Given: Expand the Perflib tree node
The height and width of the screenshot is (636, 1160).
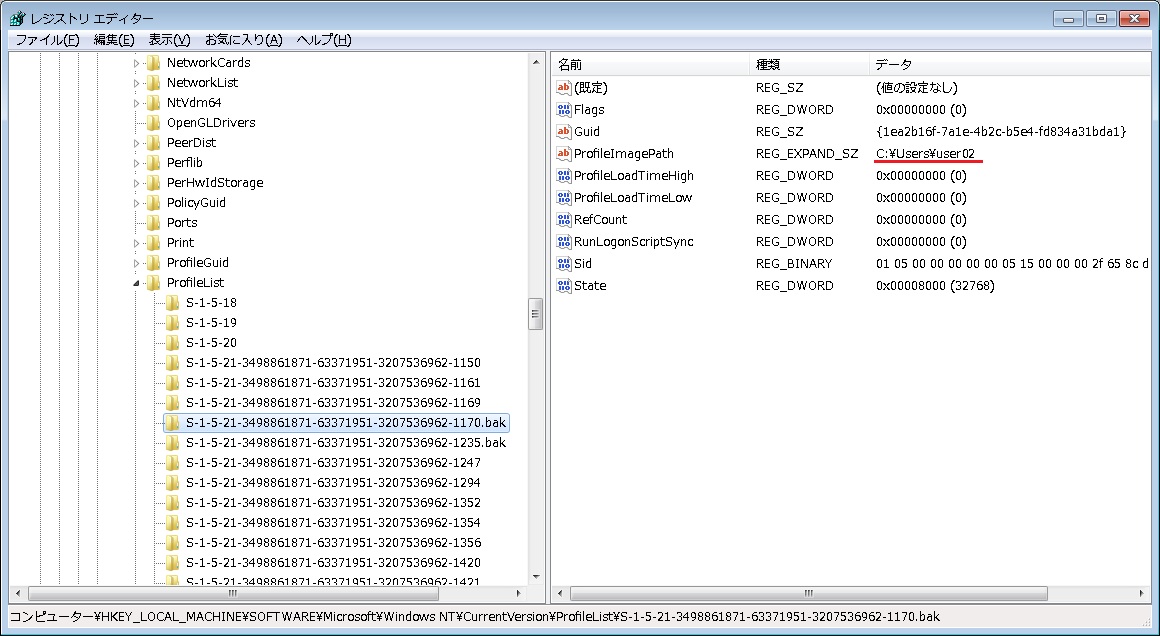Looking at the screenshot, I should (137, 163).
